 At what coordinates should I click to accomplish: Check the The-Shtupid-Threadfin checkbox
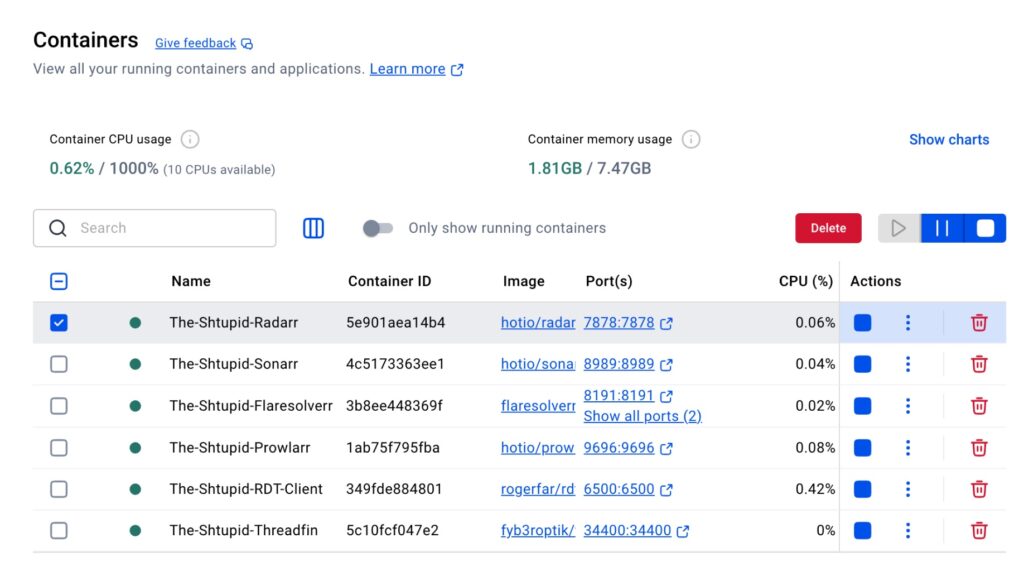coord(59,531)
